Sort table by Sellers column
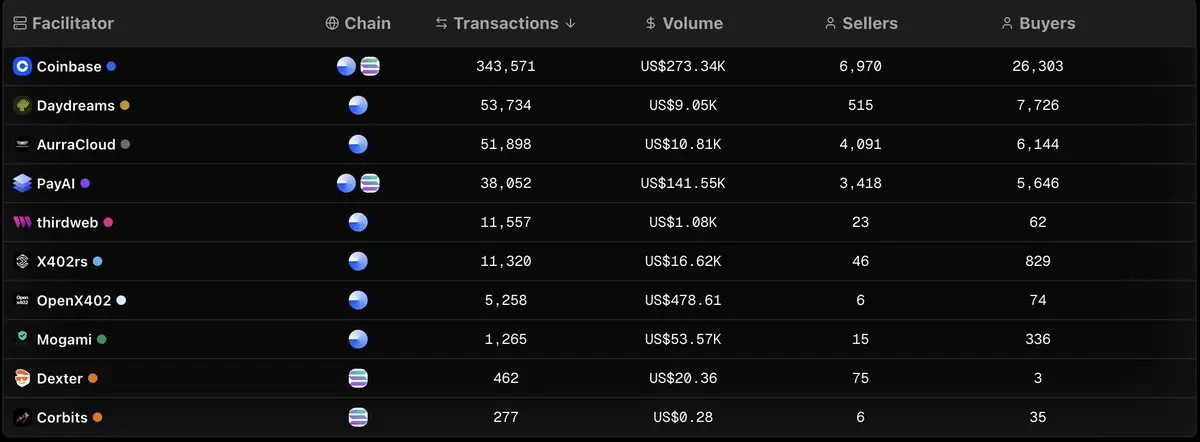Viewport: 1200px width, 442px height. point(861,23)
